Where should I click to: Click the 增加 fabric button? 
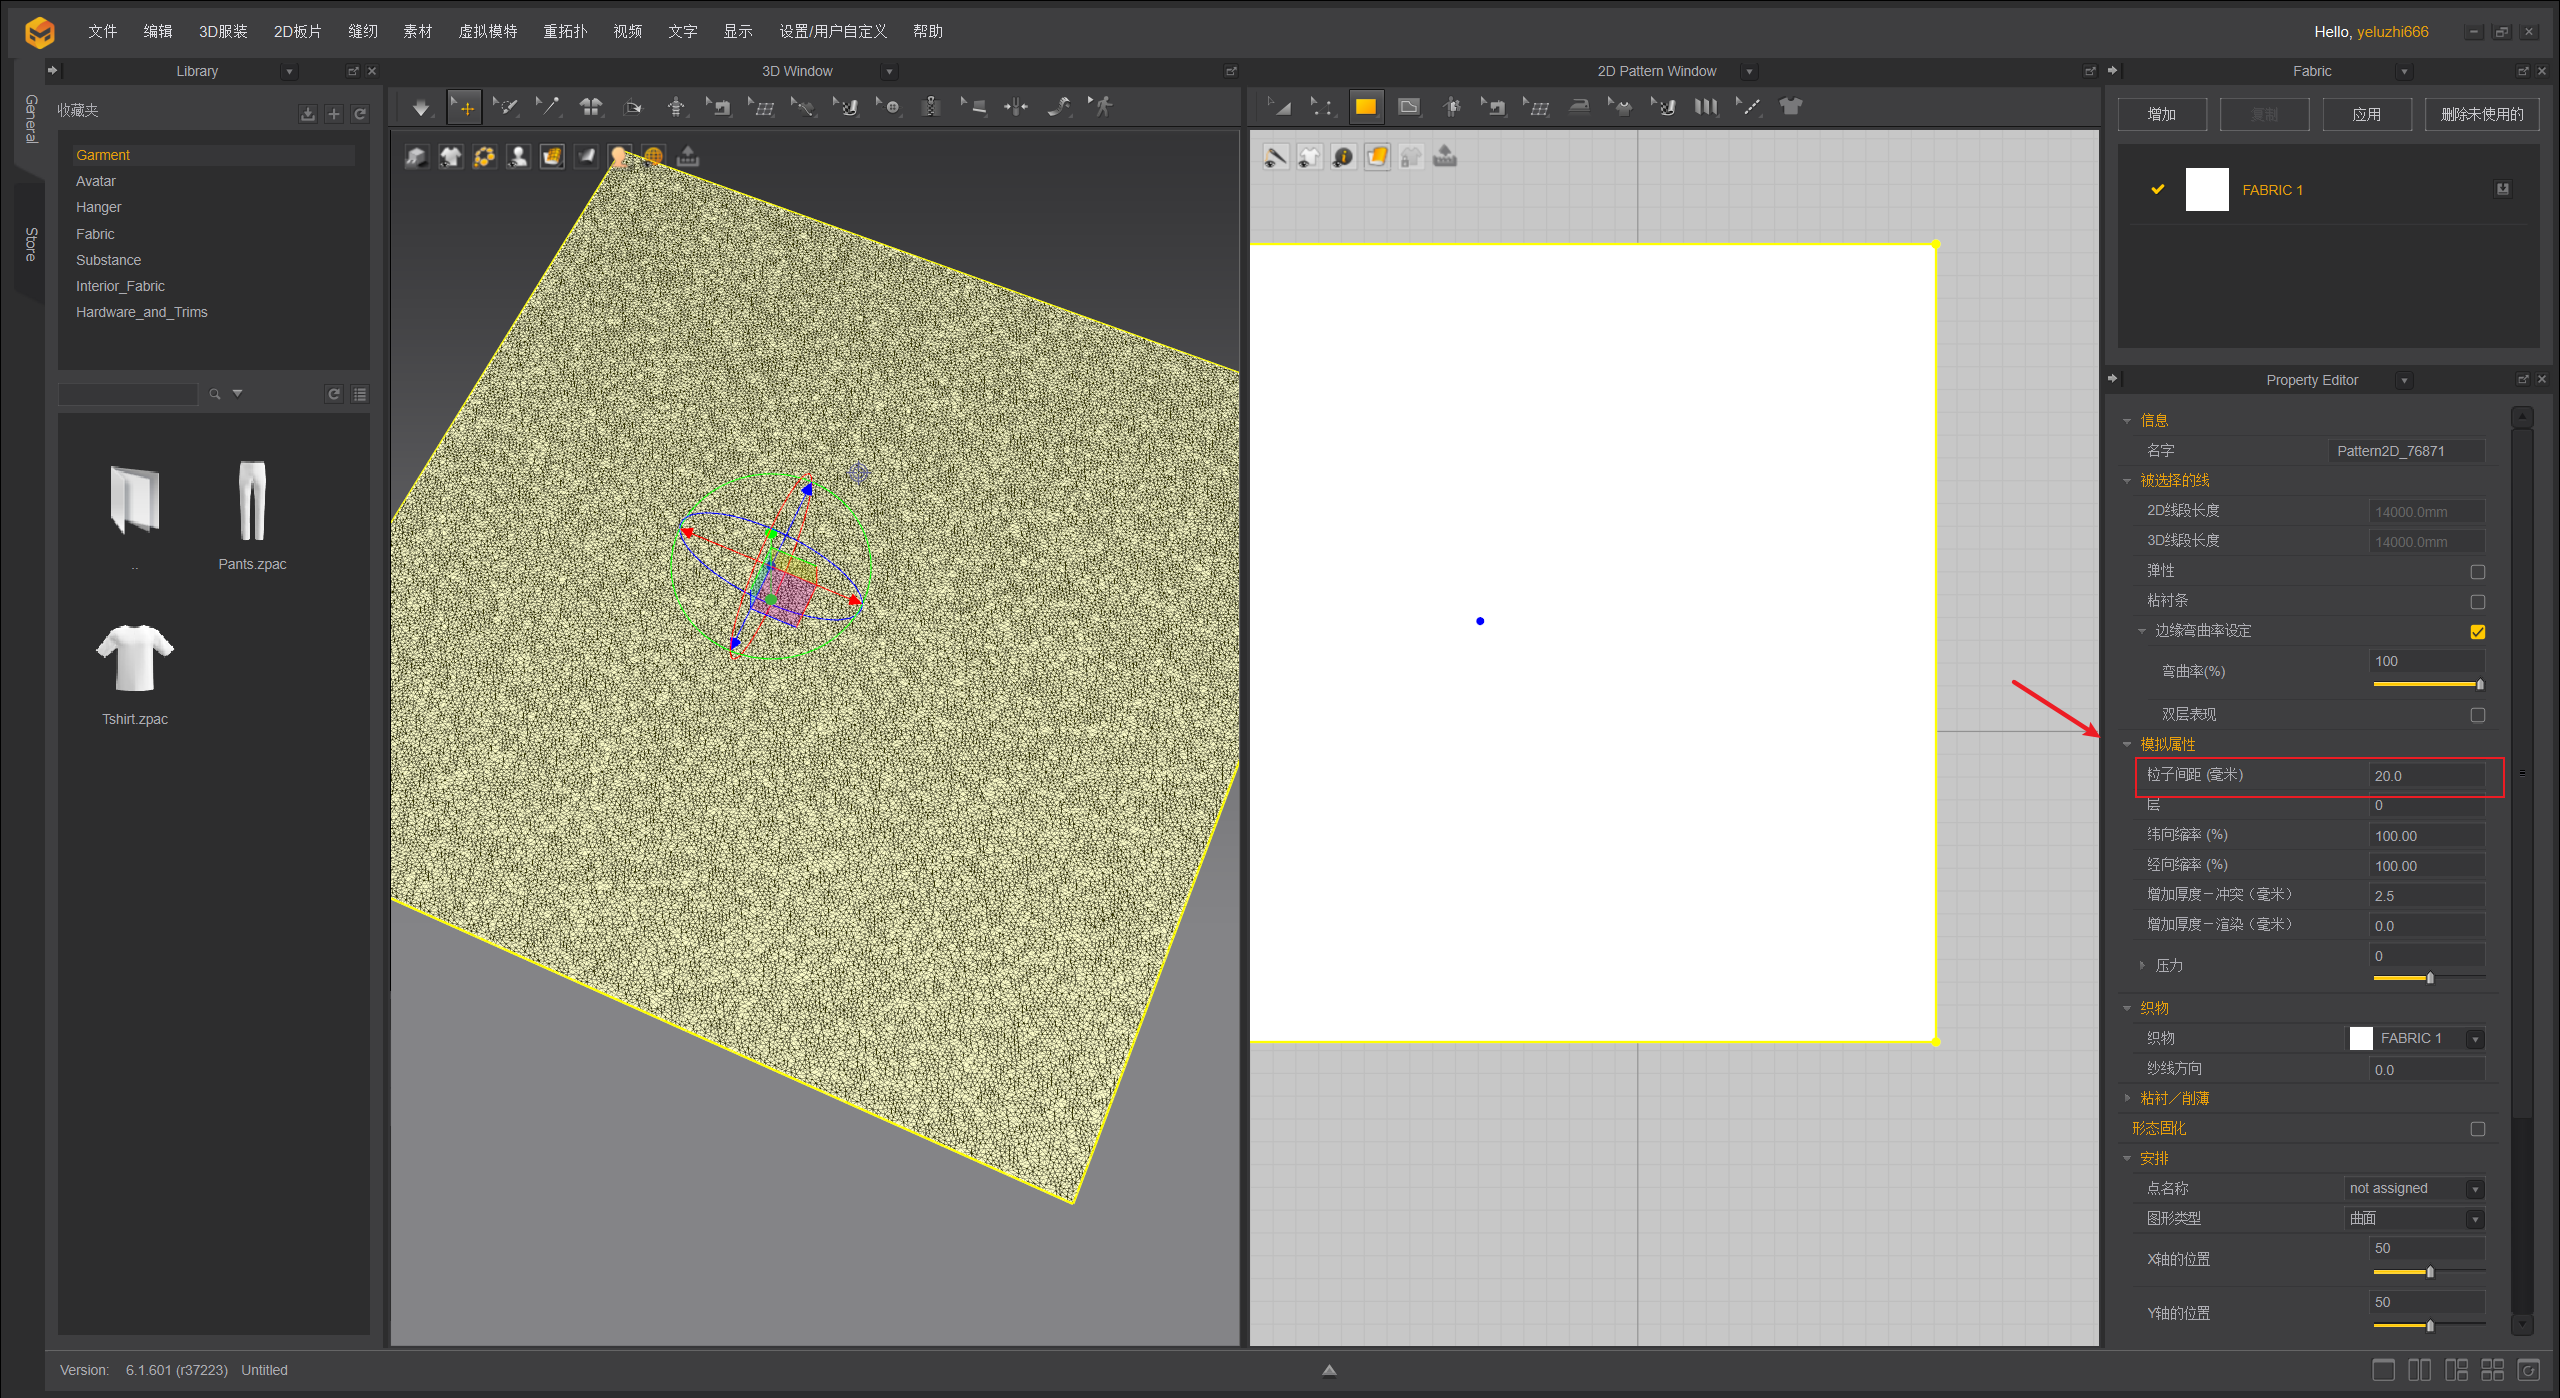coord(2161,115)
